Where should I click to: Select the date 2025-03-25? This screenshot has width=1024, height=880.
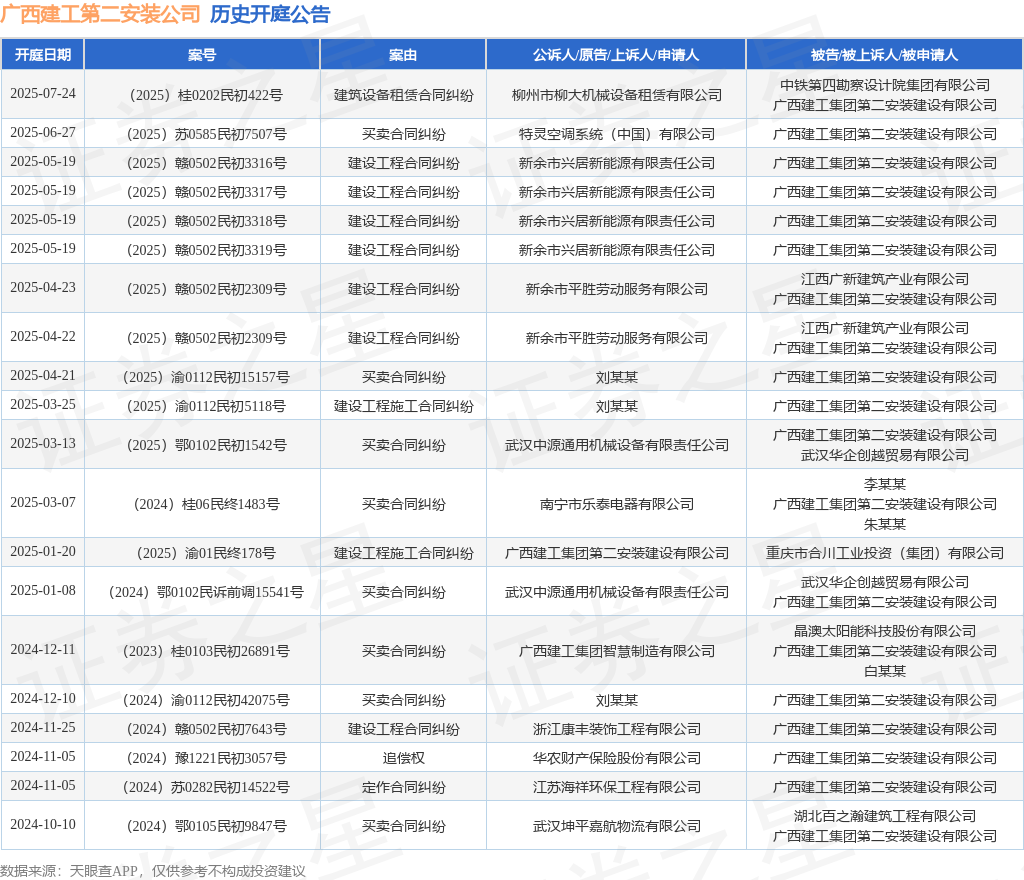pos(43,405)
